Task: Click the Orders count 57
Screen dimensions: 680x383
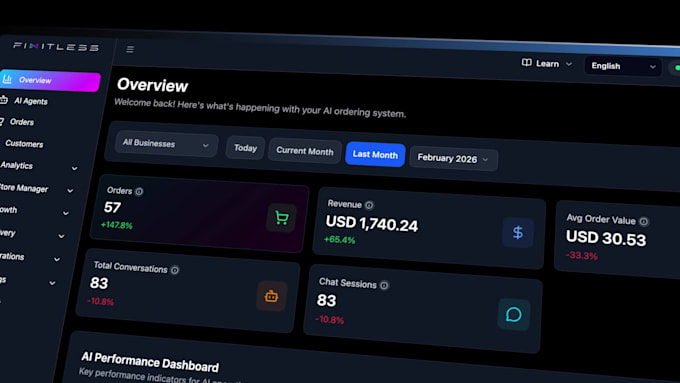Action: (x=112, y=207)
